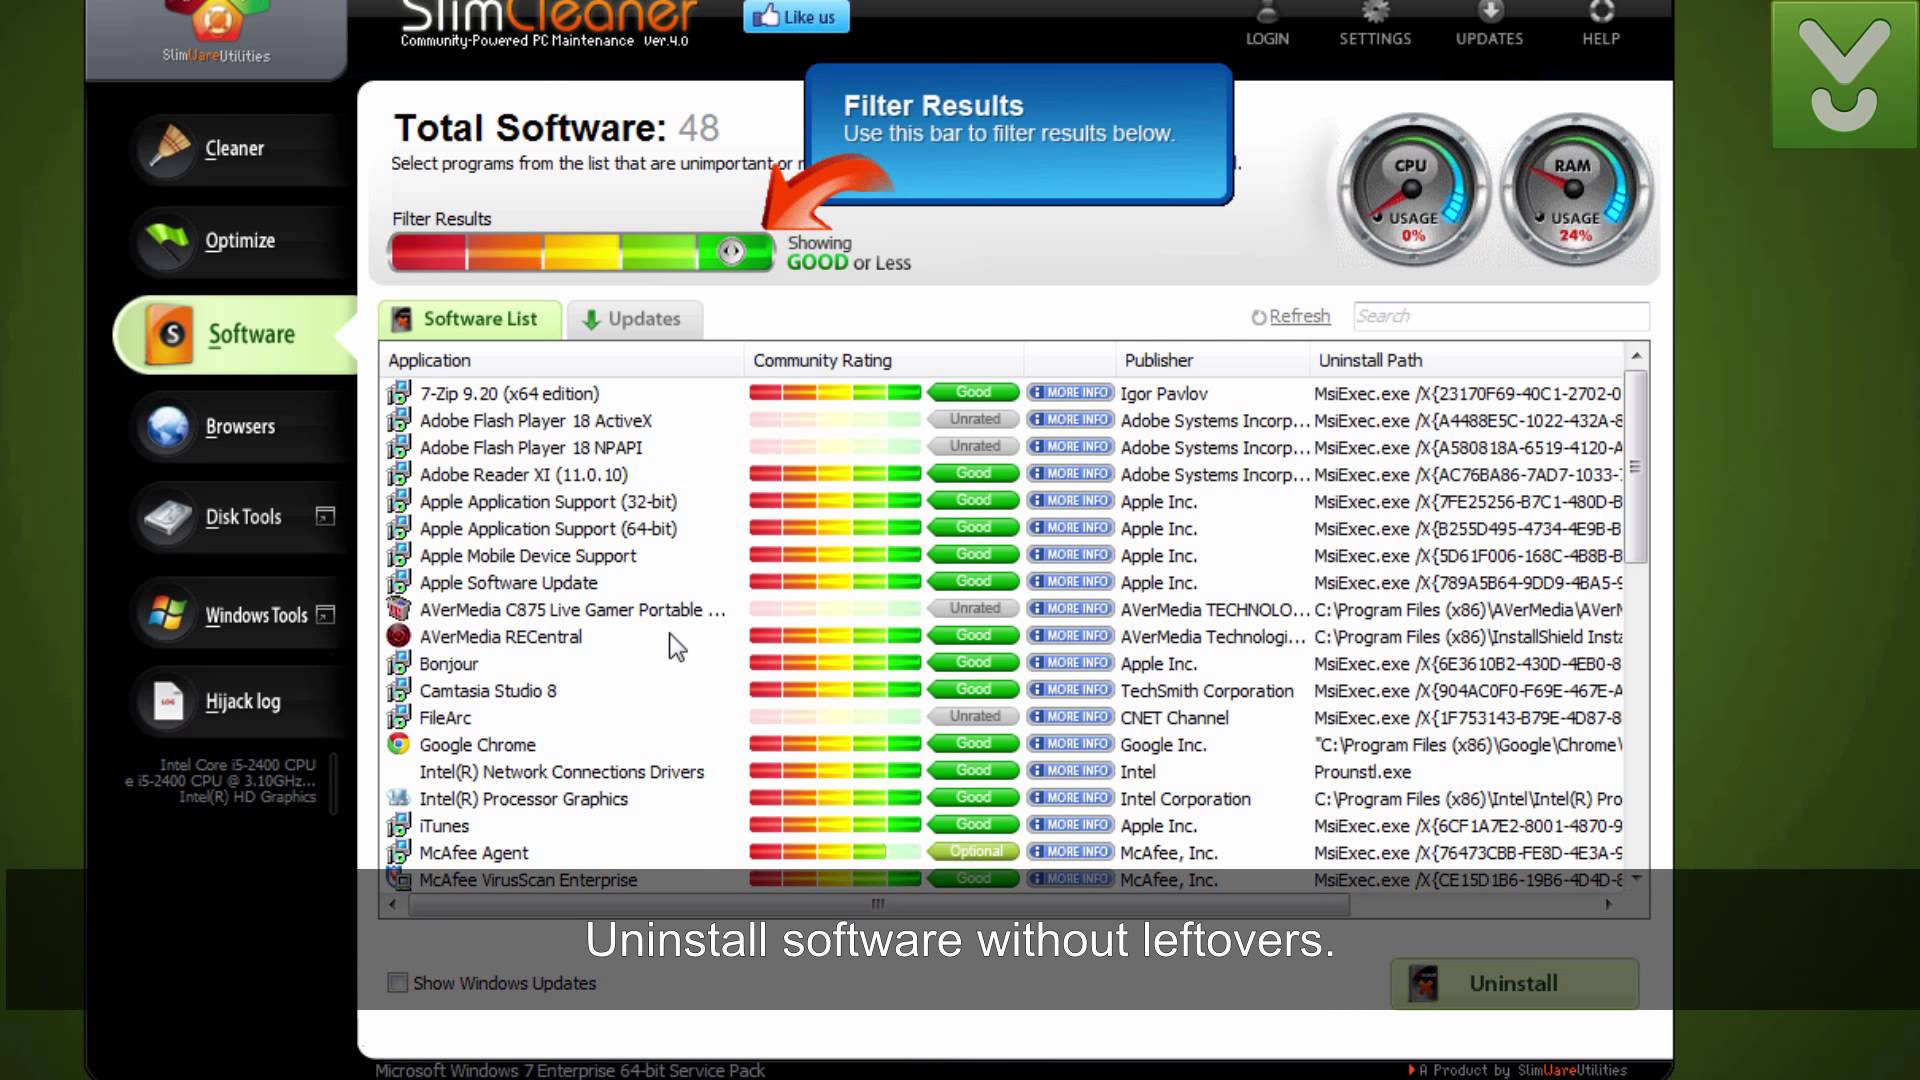Open the Updates download icon
This screenshot has width=1920, height=1080.
[1490, 12]
